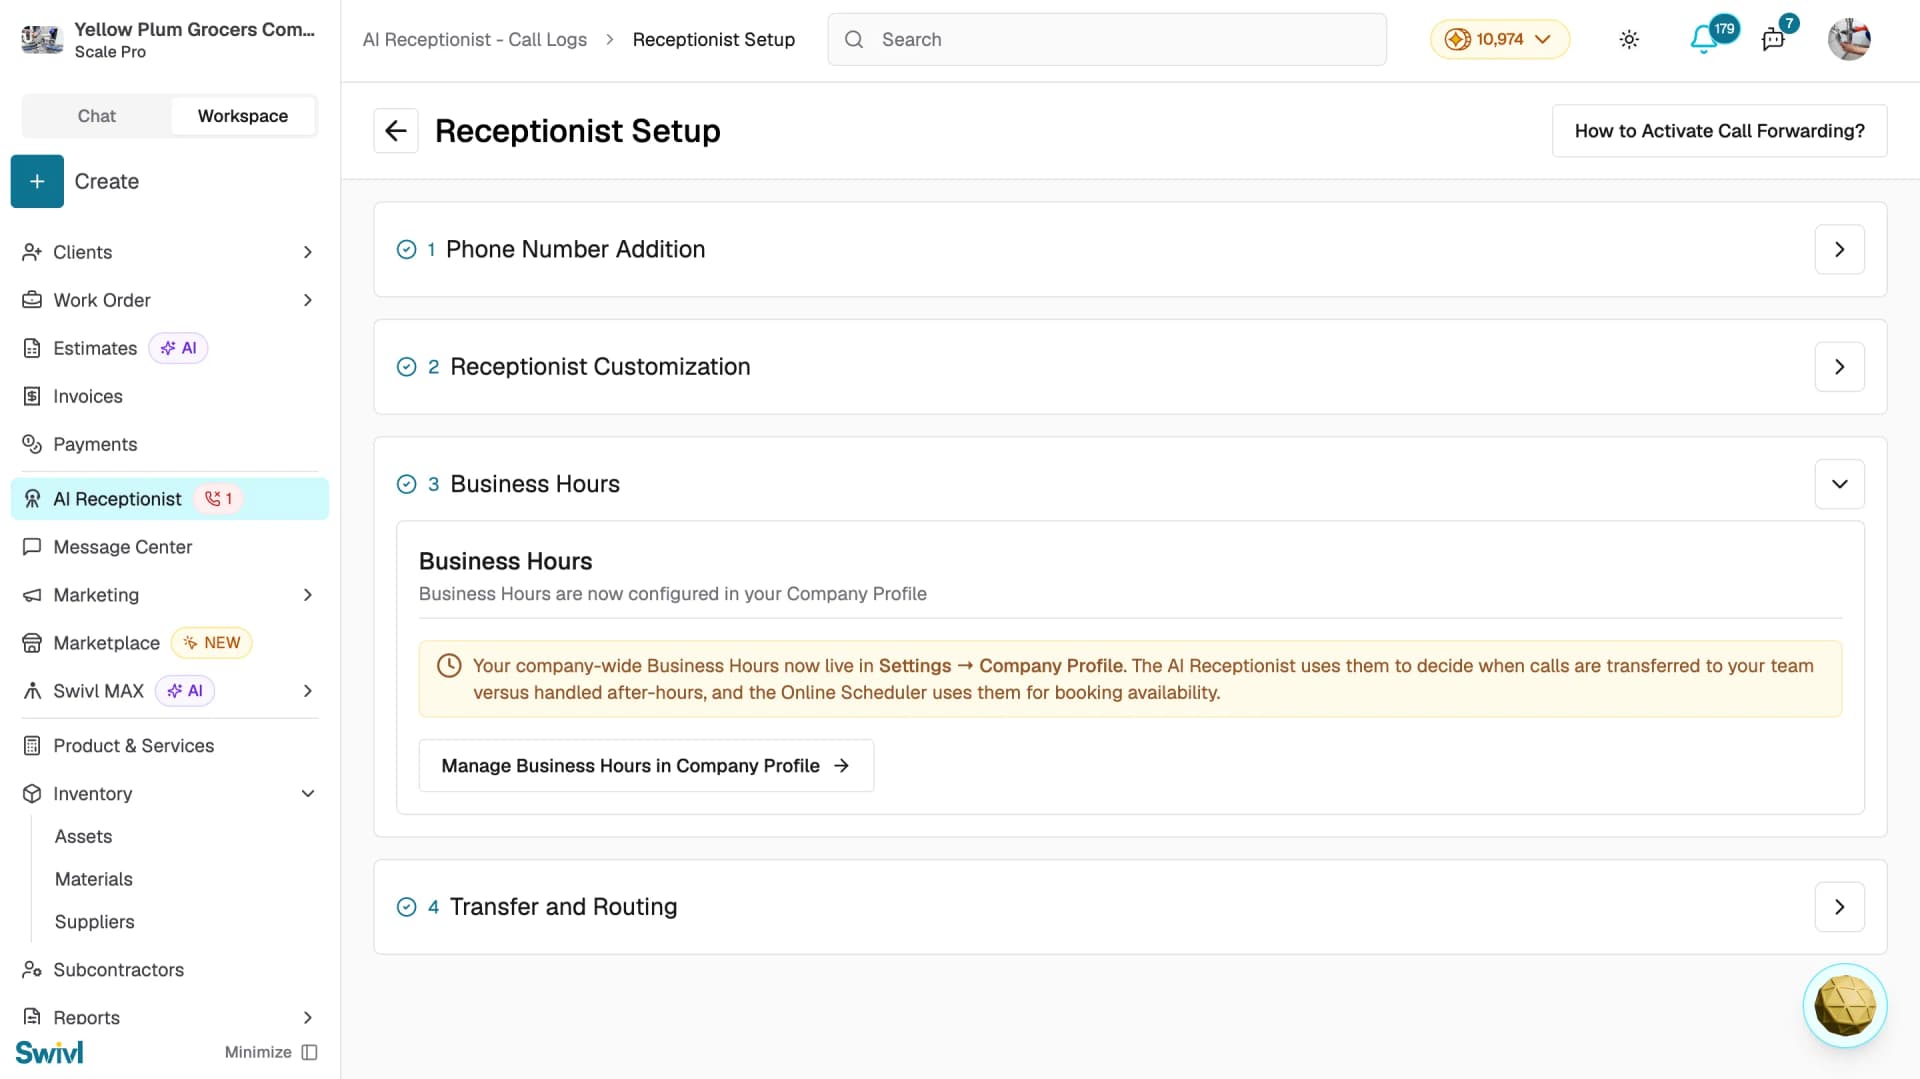This screenshot has width=1920, height=1079.
Task: Open Payments from the sidebar
Action: (x=170, y=444)
